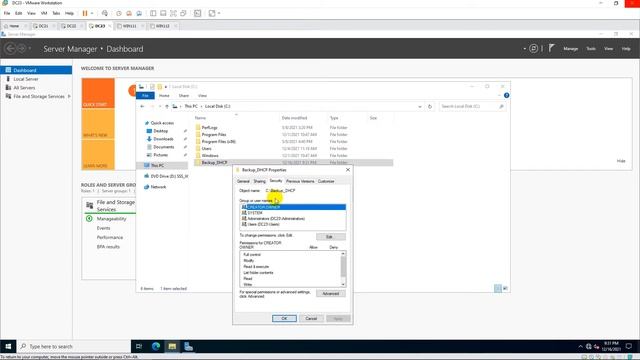Click the VMware take snapshot clock icon

[x=119, y=13]
